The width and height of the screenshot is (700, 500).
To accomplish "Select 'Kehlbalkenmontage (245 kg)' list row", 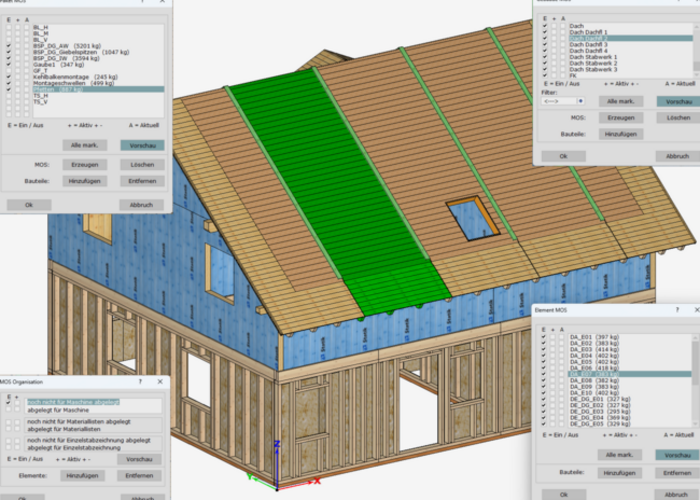I will pyautogui.click(x=98, y=77).
